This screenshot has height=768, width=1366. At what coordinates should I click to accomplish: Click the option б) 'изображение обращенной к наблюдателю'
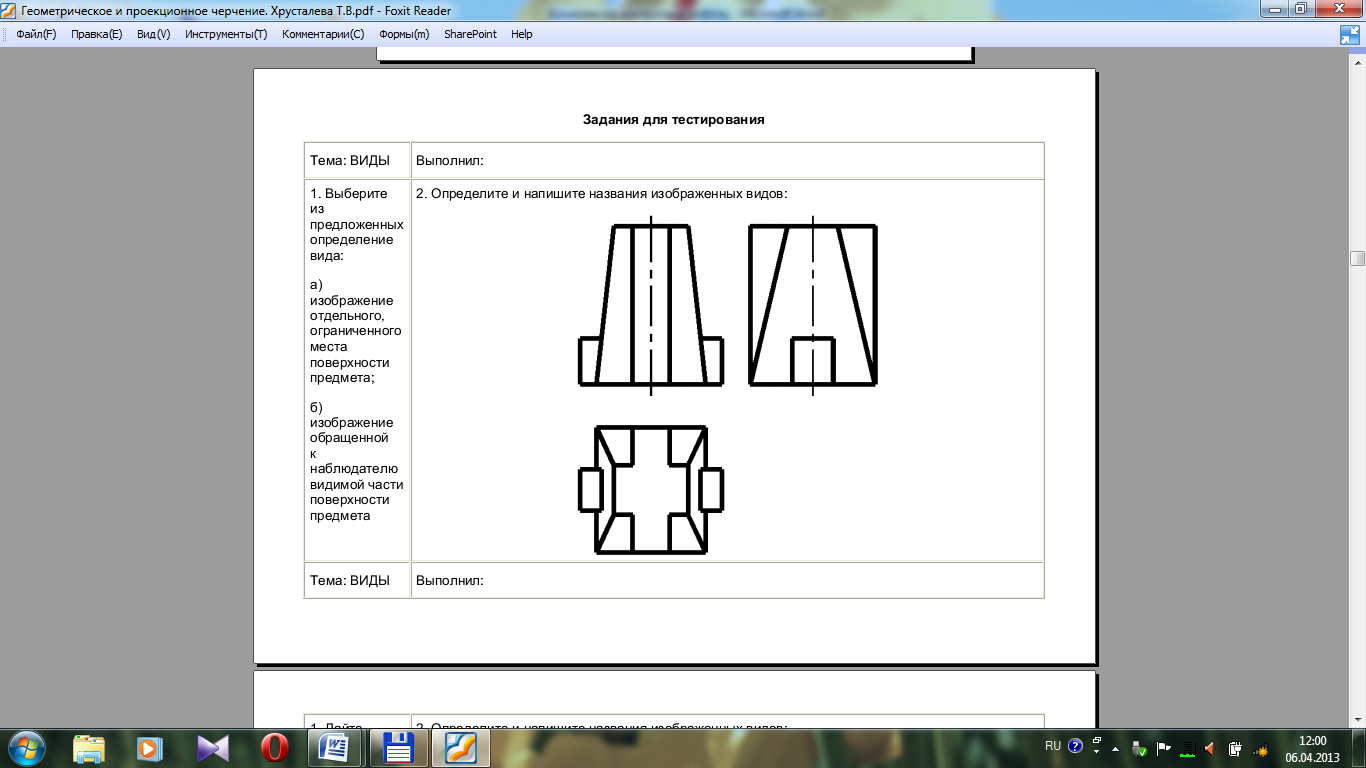357,461
